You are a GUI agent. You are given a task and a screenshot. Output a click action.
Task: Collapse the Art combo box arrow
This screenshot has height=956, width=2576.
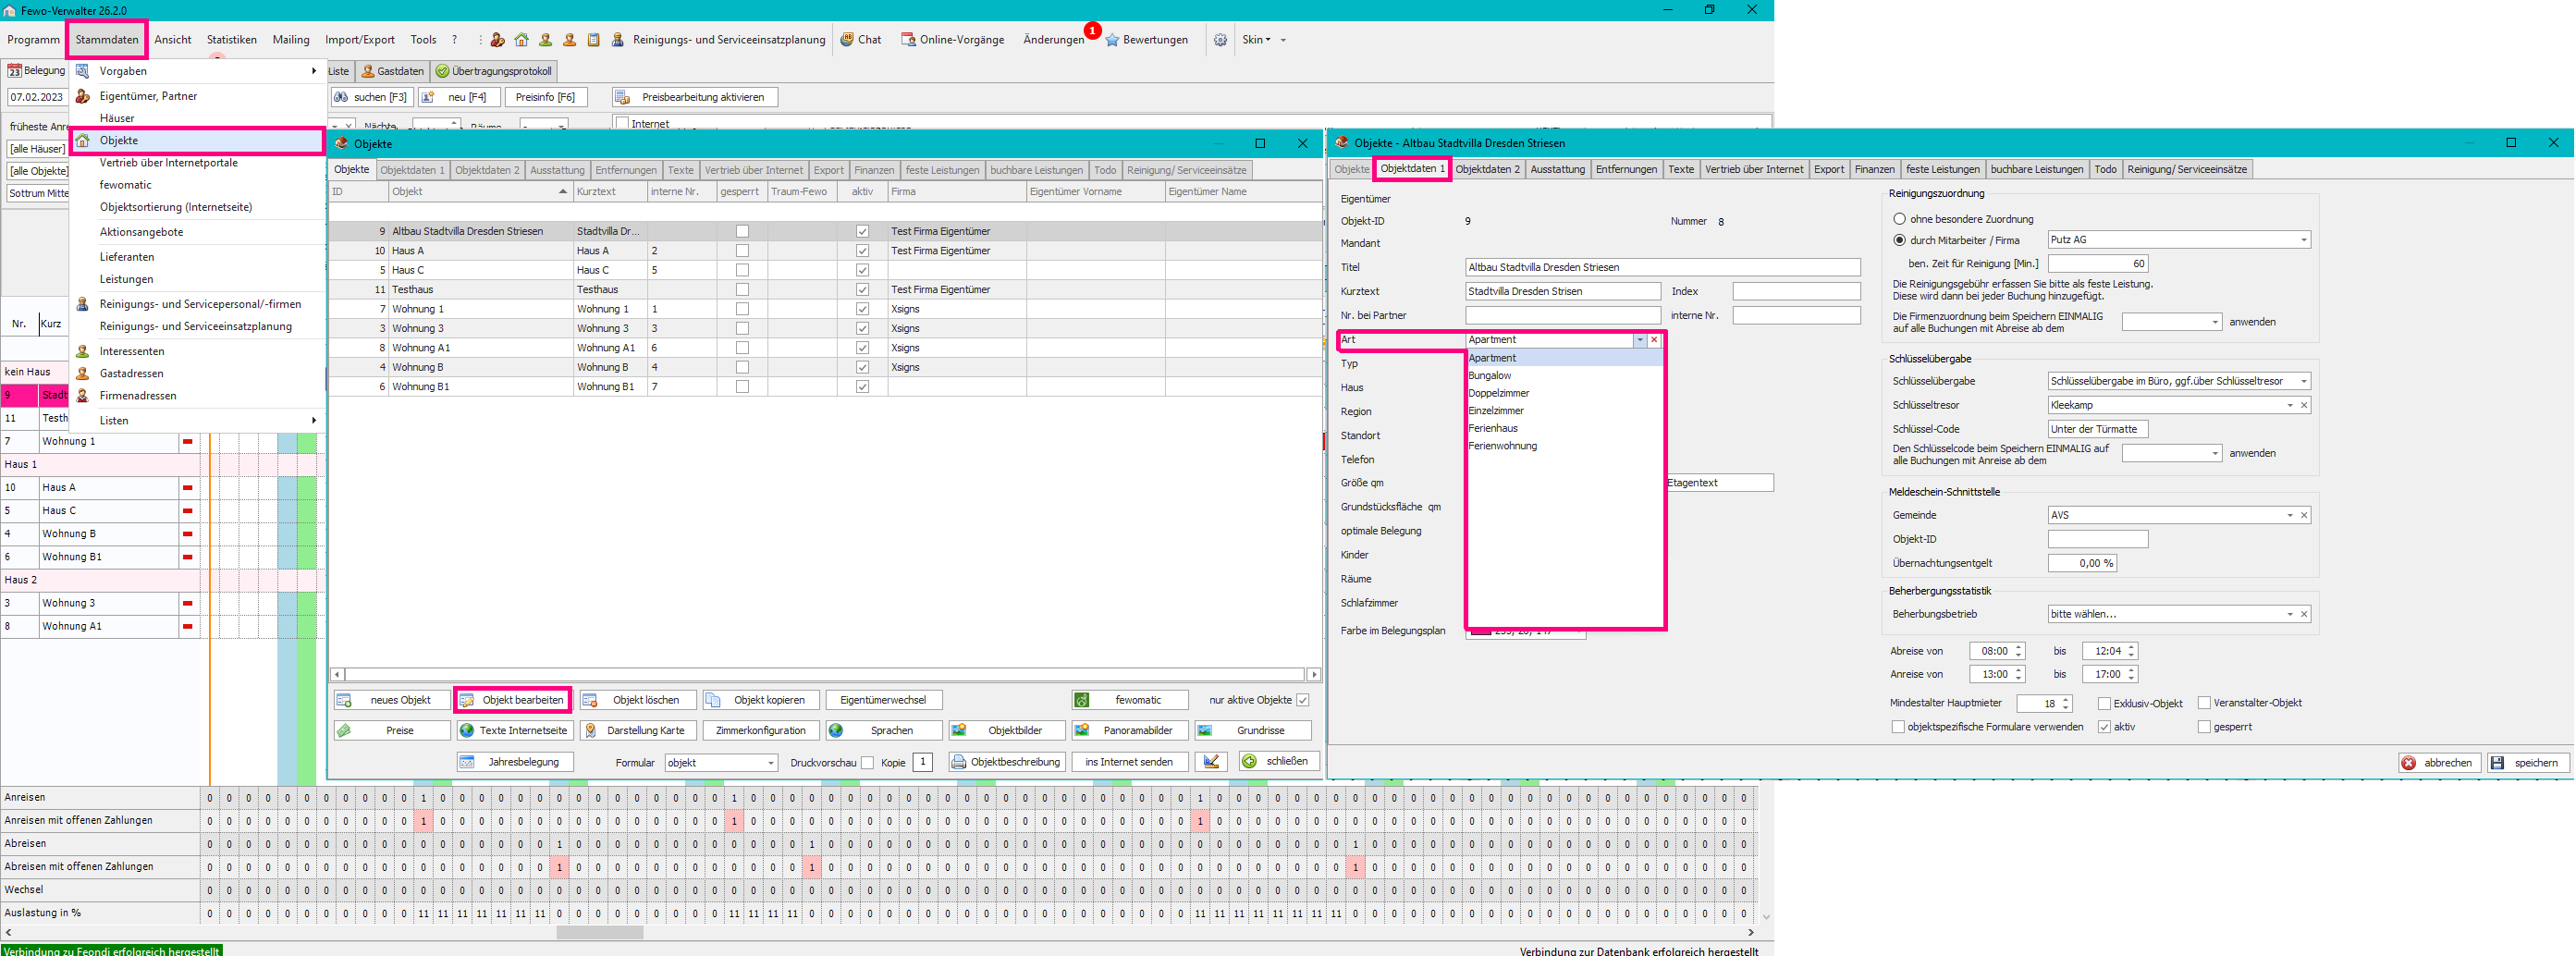tap(1640, 340)
